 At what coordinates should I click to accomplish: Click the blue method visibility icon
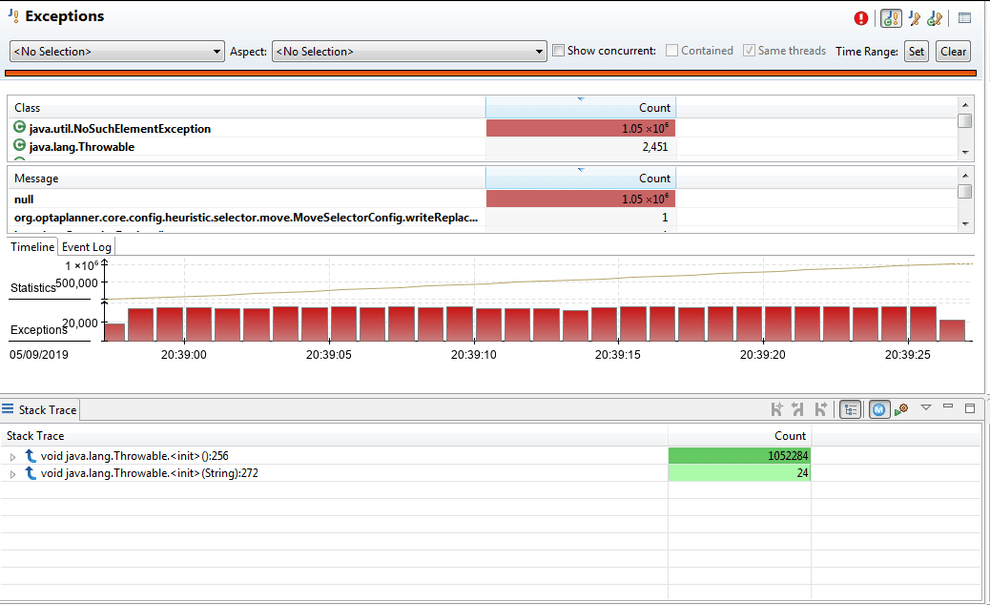click(x=879, y=408)
